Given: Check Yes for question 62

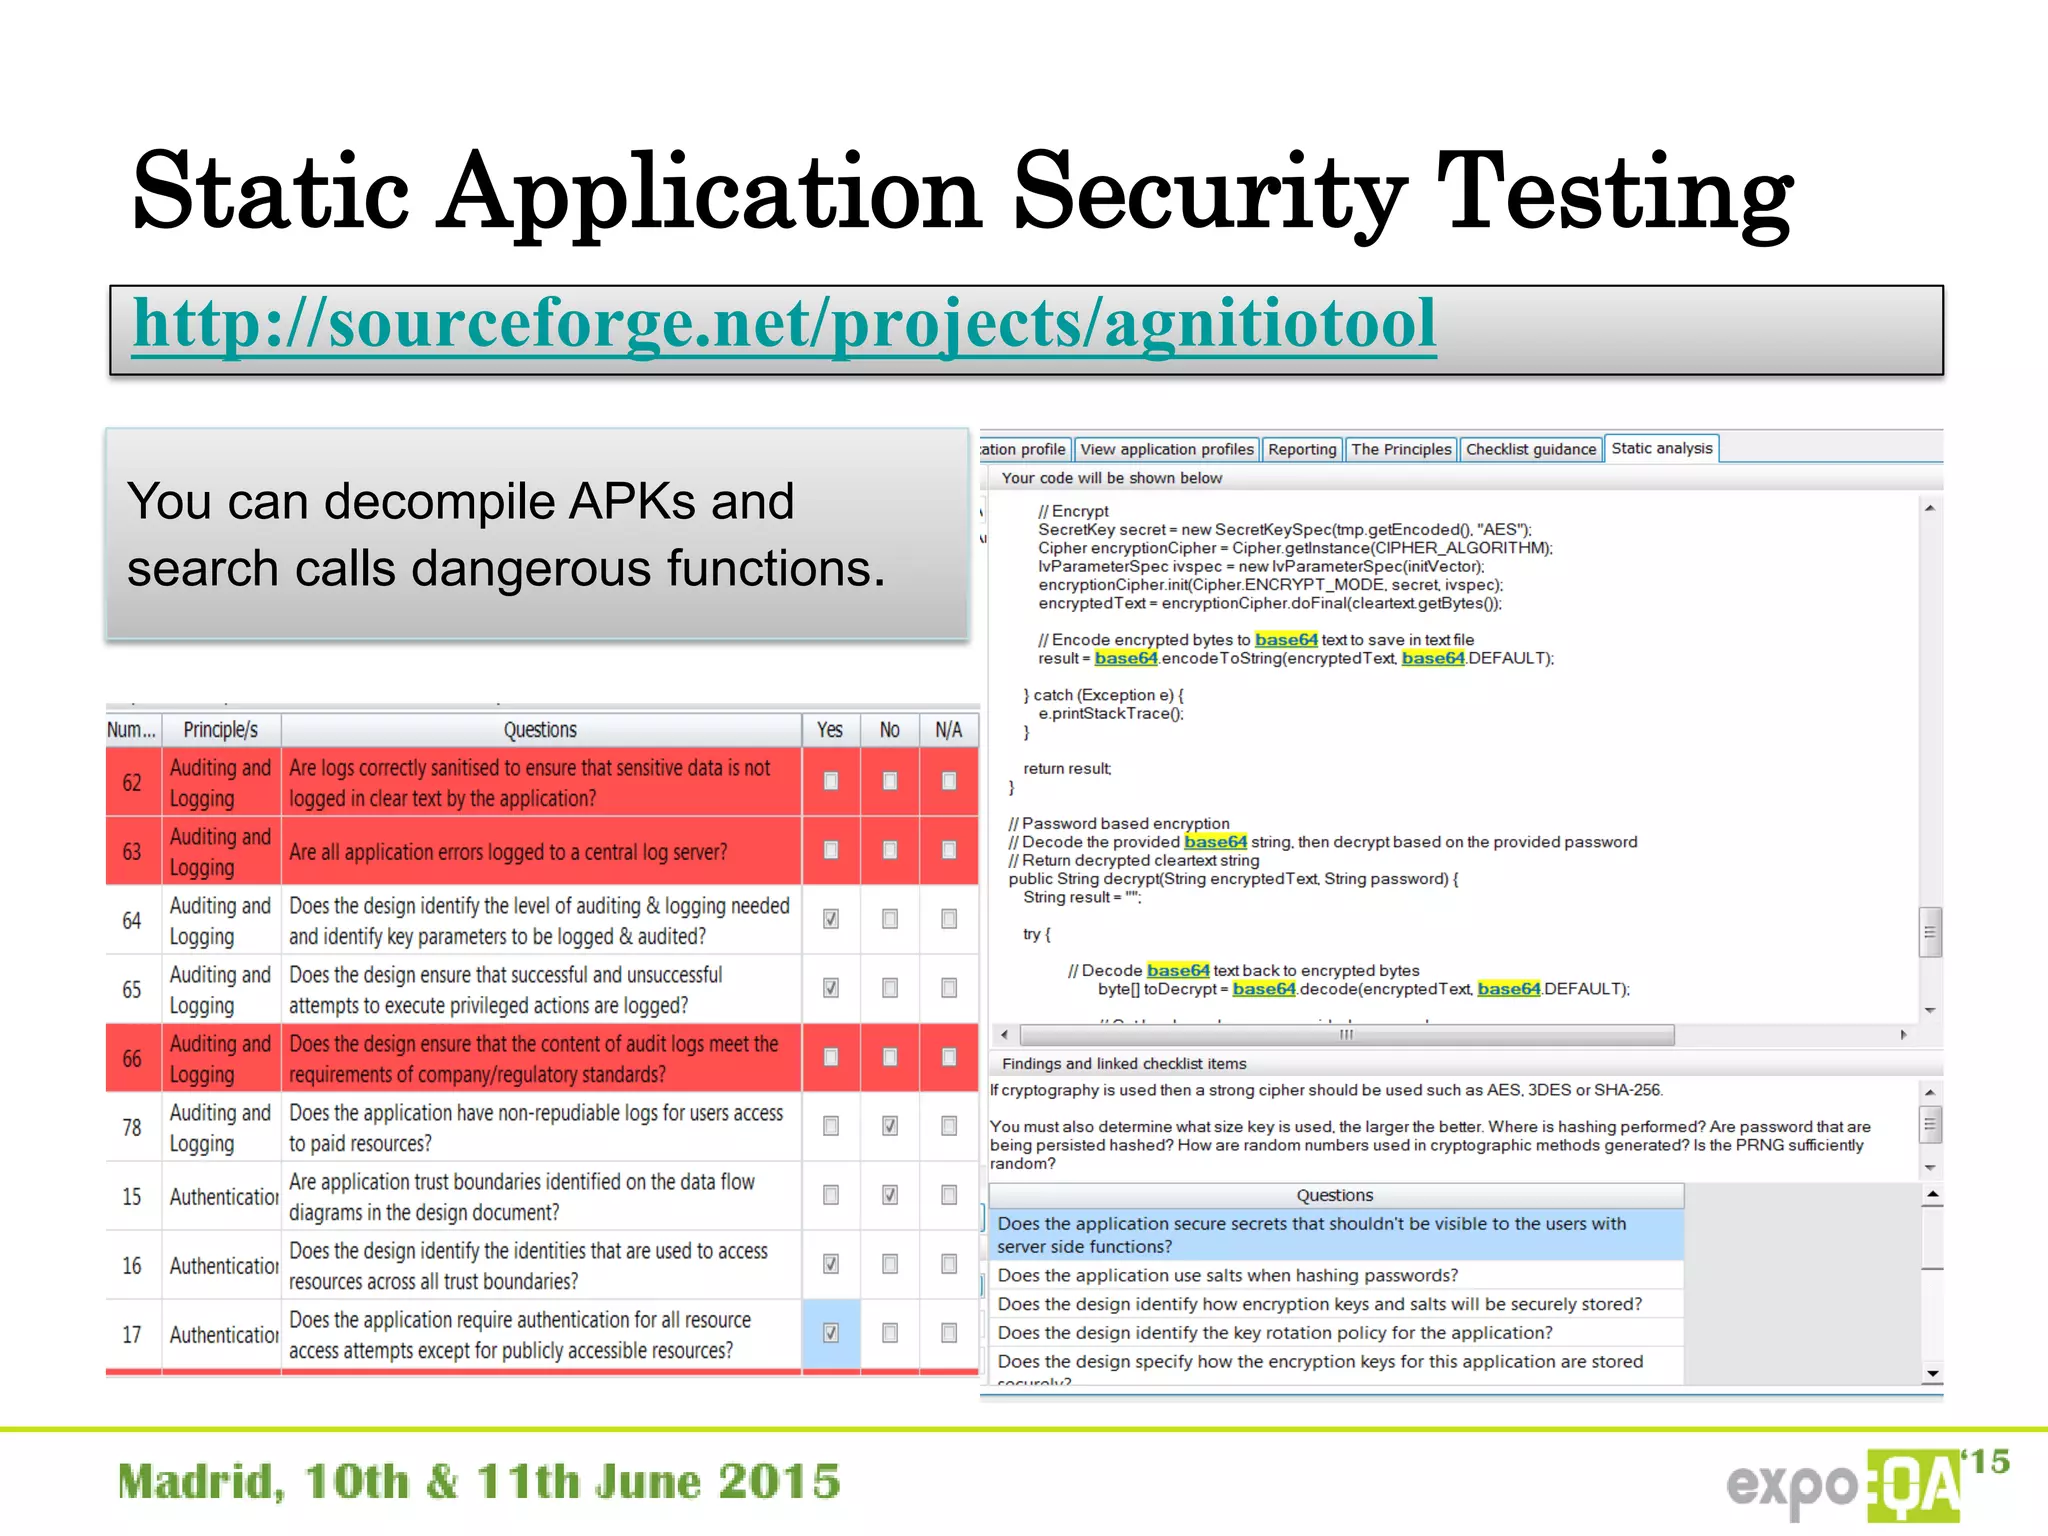Looking at the screenshot, I should tap(831, 781).
